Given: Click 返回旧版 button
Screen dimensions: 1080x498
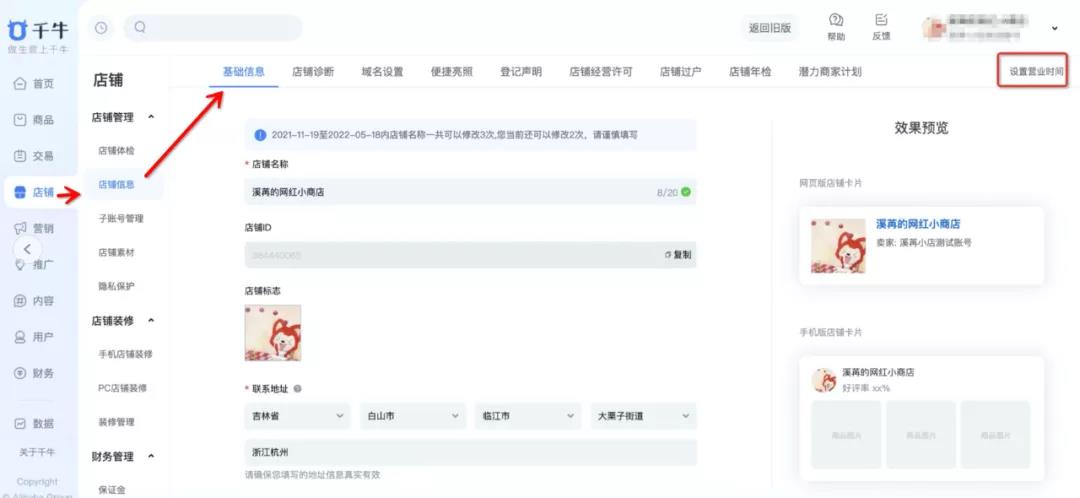Looking at the screenshot, I should (770, 28).
